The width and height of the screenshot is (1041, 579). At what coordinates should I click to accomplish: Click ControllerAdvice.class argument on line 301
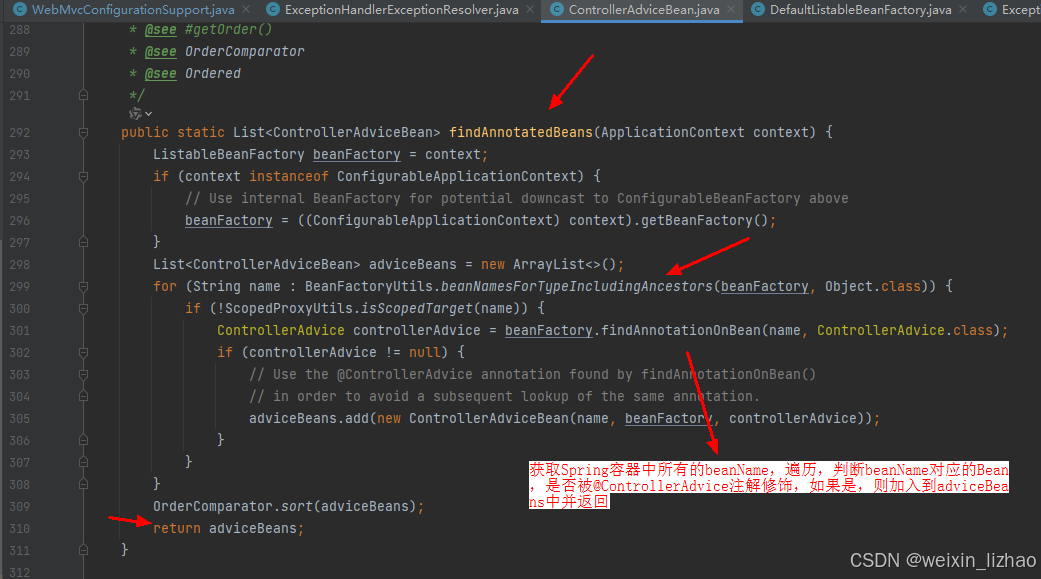coord(904,331)
